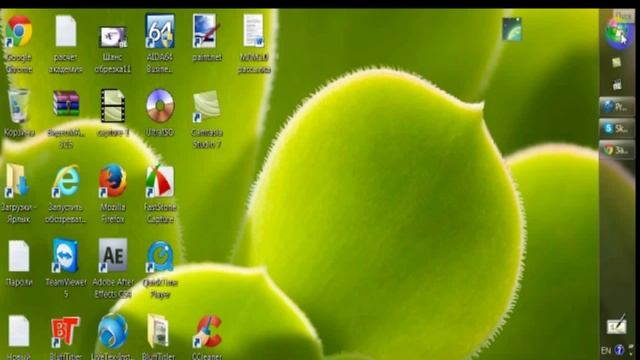Switch to the Skype taskbar window
This screenshot has width=640, height=360.
pyautogui.click(x=617, y=129)
